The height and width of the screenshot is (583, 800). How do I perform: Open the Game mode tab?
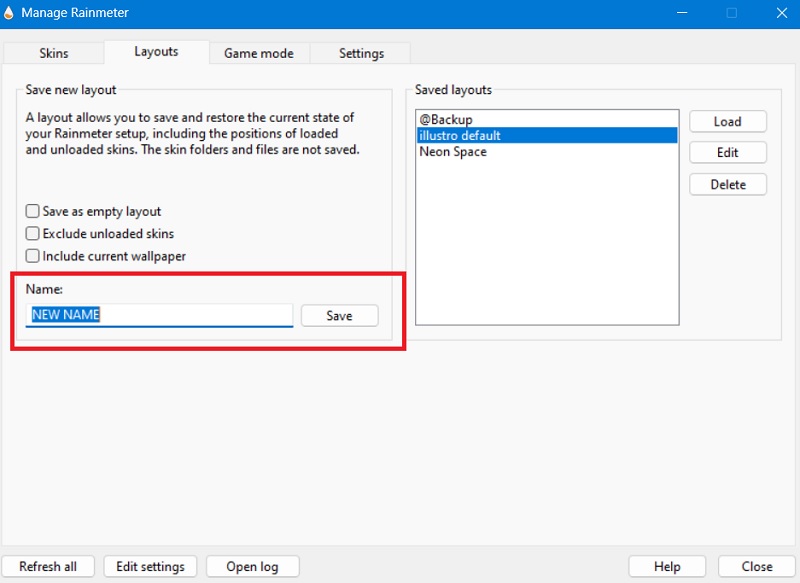(259, 53)
